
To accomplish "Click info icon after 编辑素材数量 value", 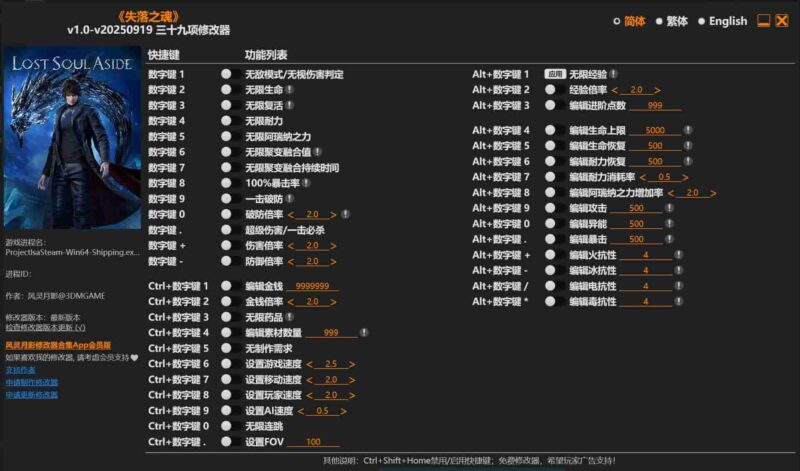I will 364,332.
